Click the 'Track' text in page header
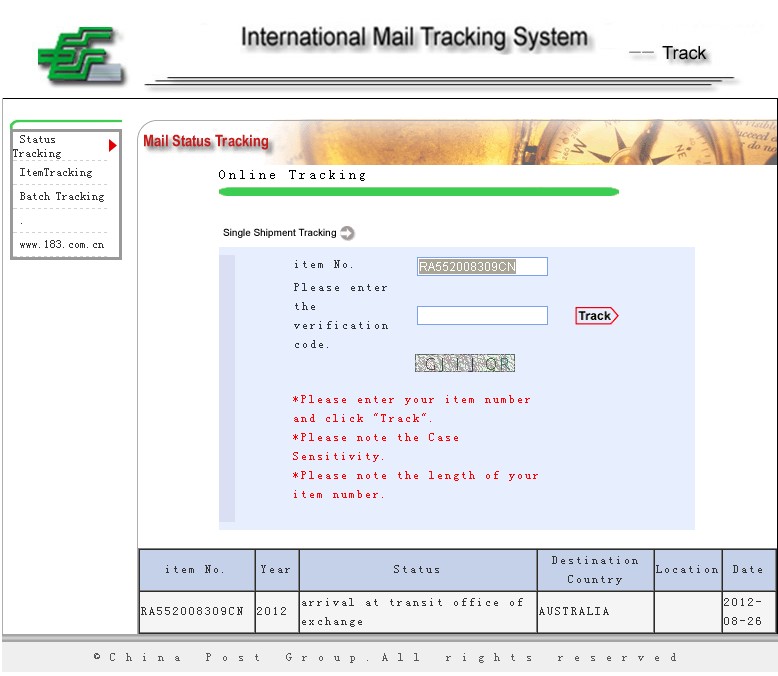 pyautogui.click(x=684, y=53)
